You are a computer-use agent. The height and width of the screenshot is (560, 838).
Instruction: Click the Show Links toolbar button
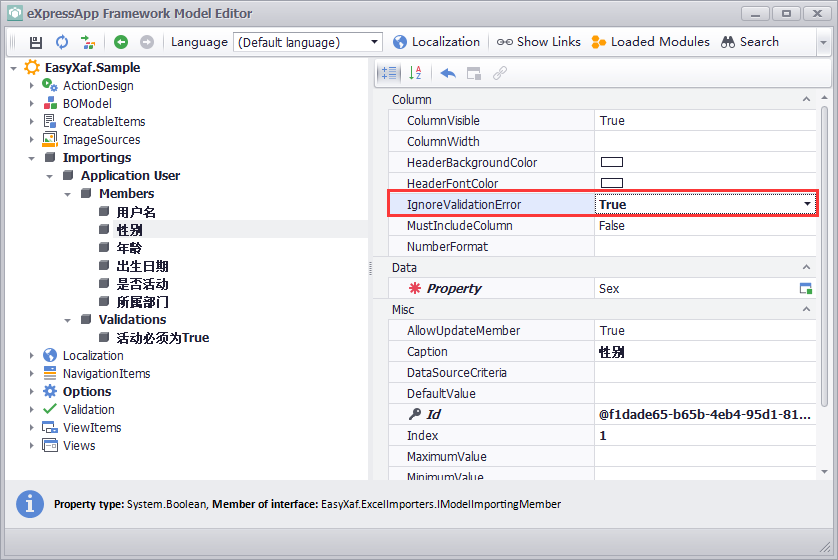click(x=539, y=42)
